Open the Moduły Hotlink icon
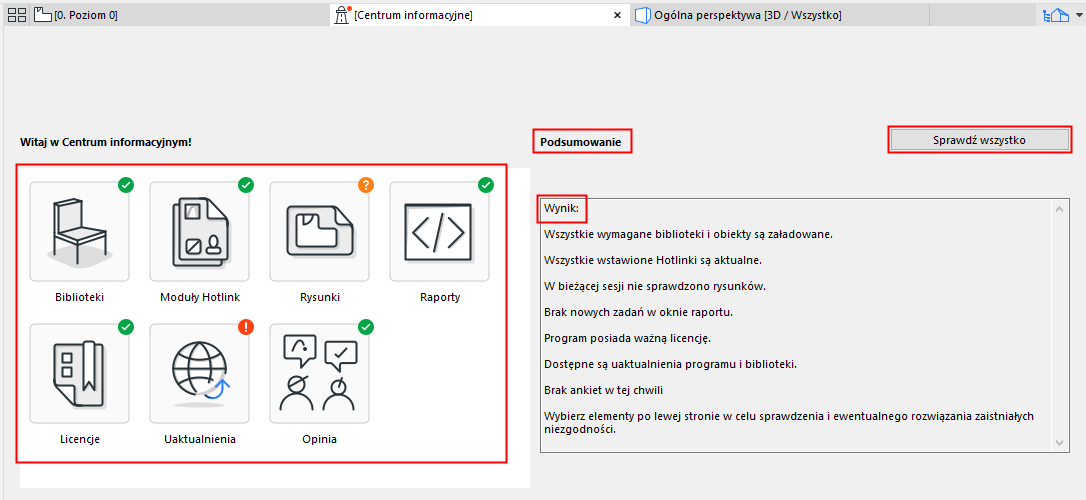This screenshot has width=1086, height=500. (x=199, y=231)
